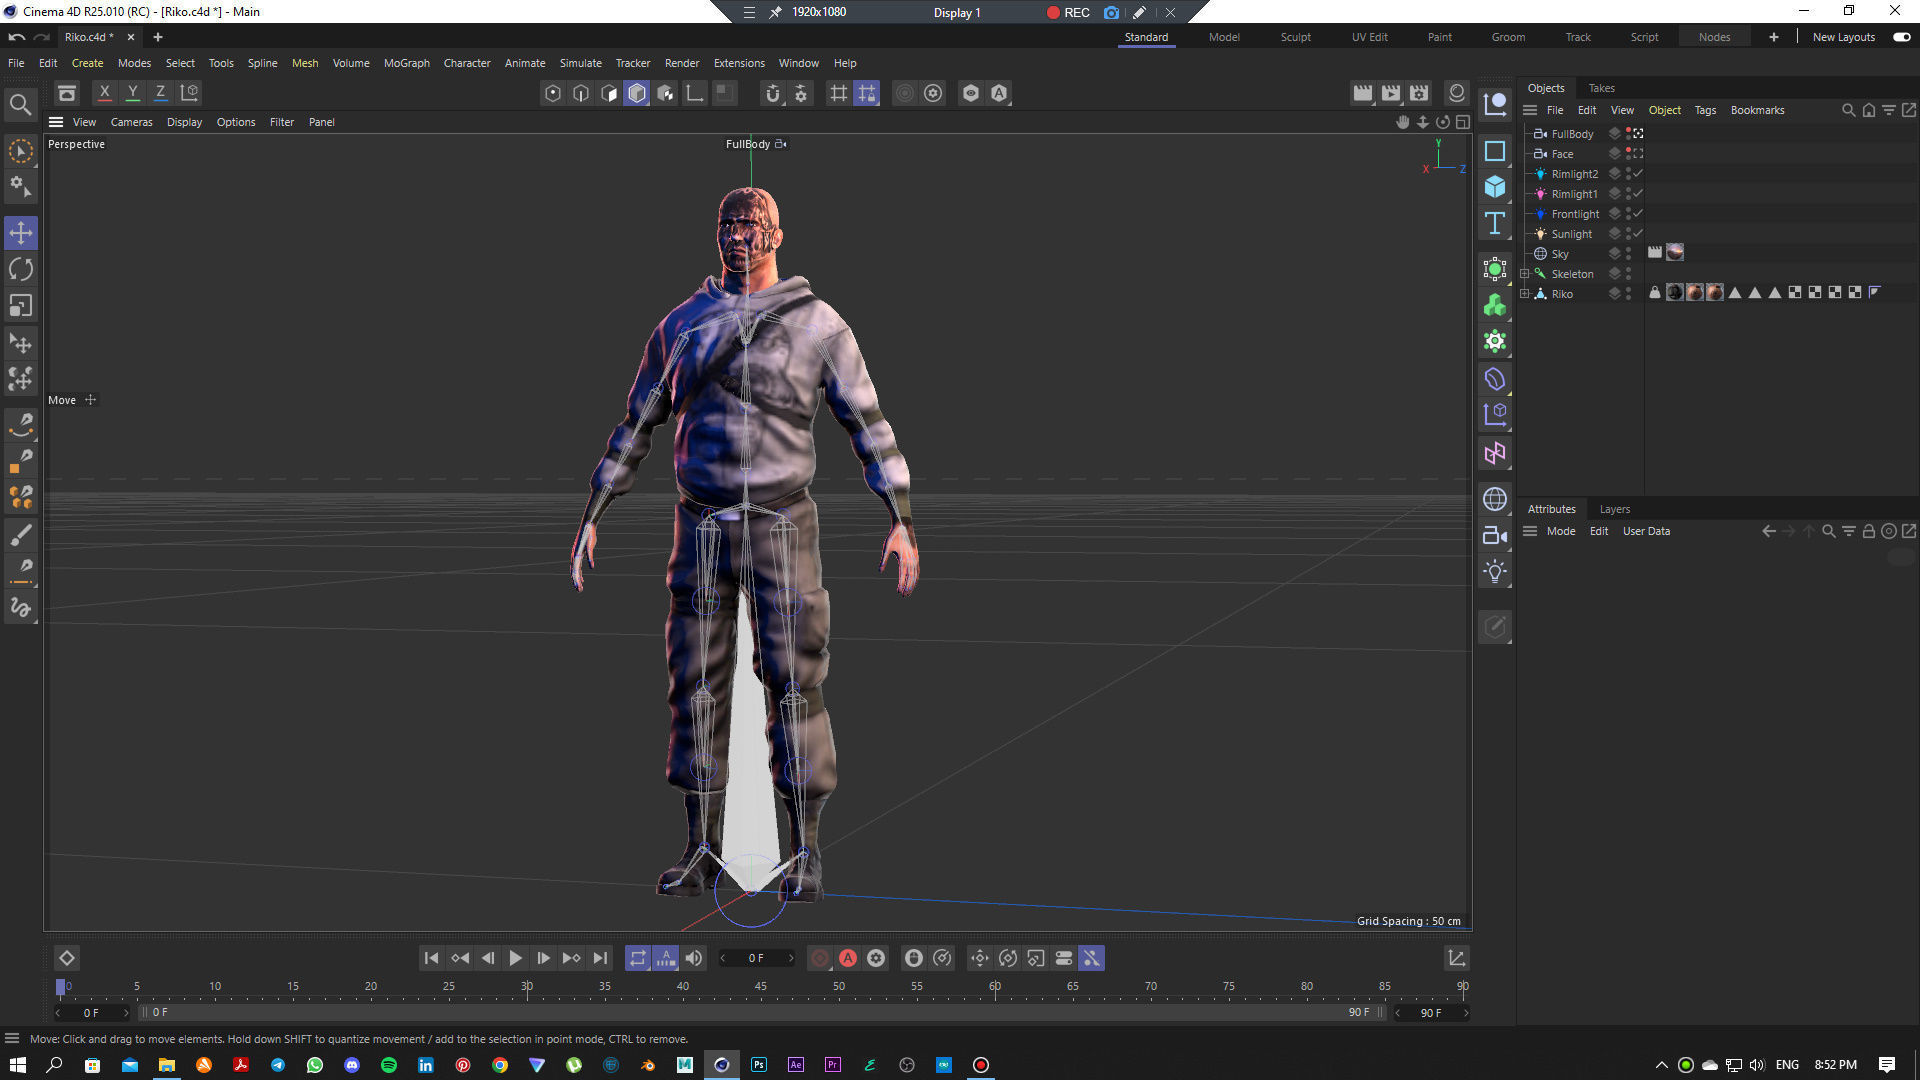Add a Camera object

(1495, 535)
